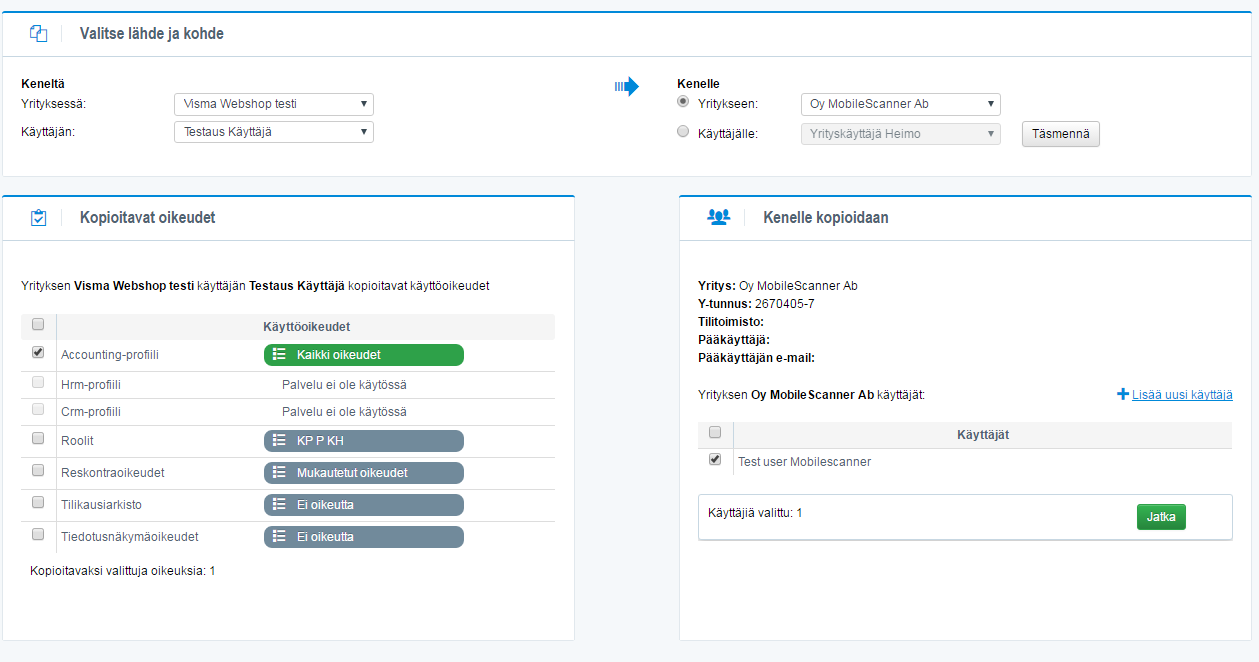Click the Käyttöoikeudet column header
The height and width of the screenshot is (662, 1259).
point(306,327)
